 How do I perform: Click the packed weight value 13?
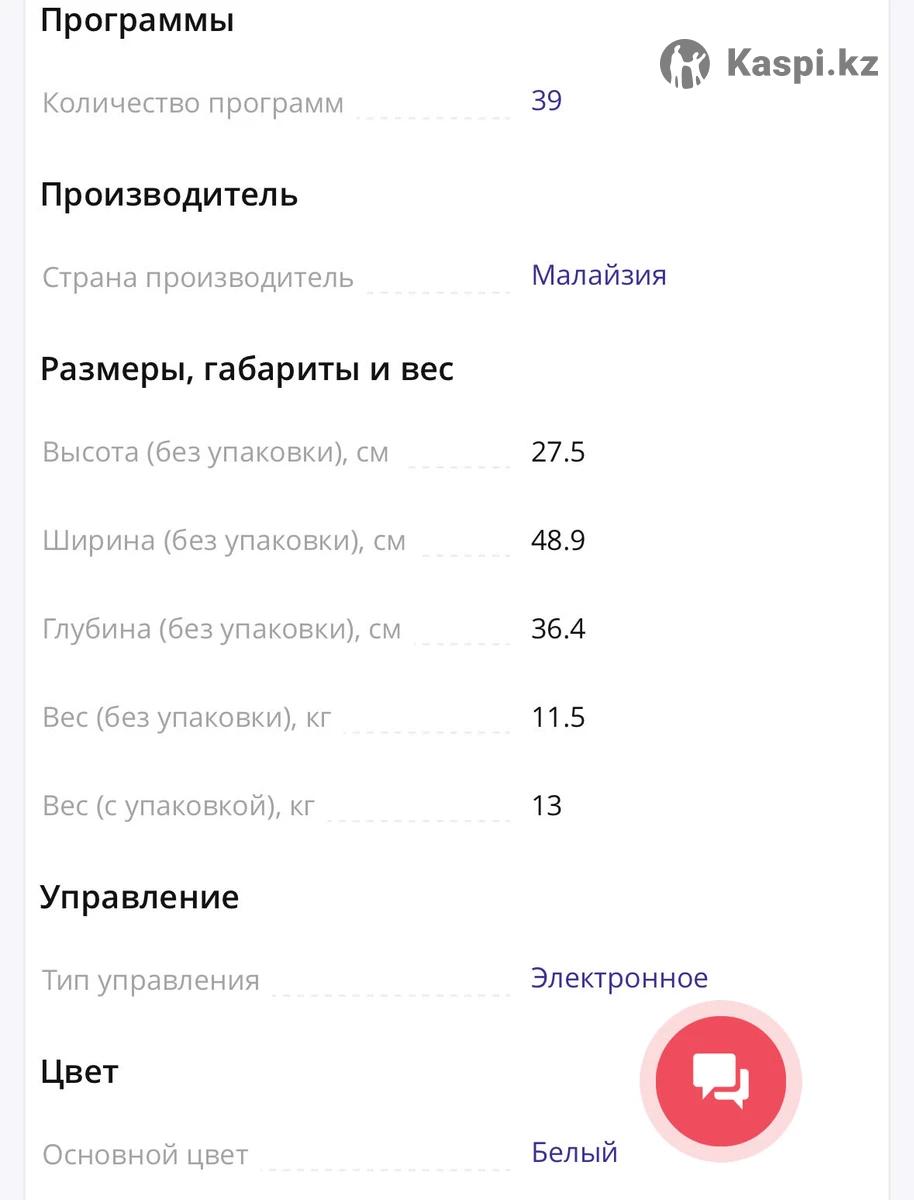tap(547, 806)
